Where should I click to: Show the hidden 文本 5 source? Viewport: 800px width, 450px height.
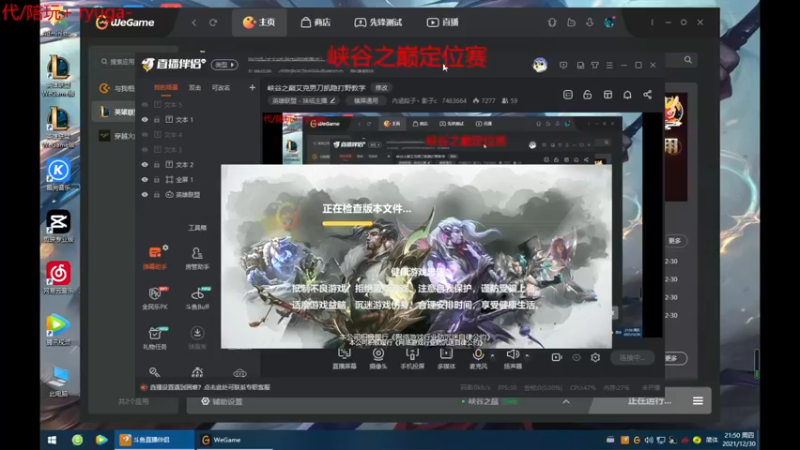(x=145, y=105)
